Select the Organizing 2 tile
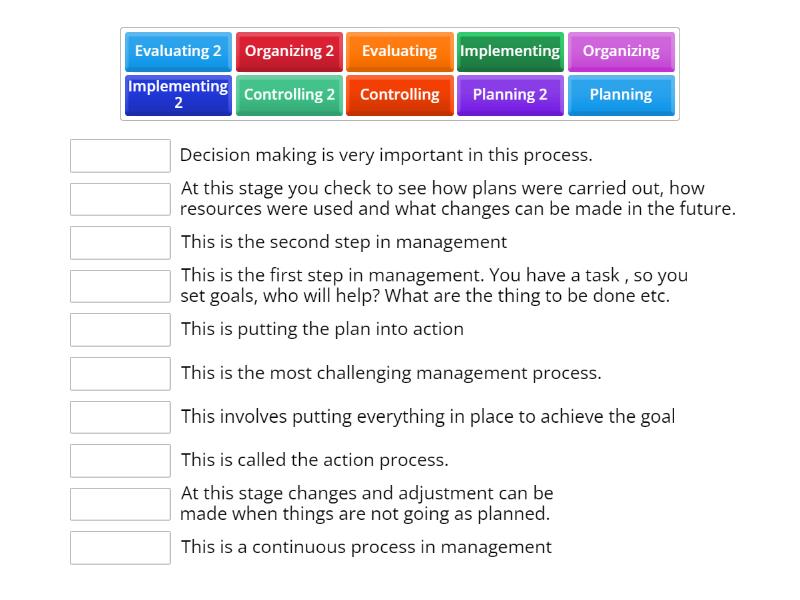The width and height of the screenshot is (800, 600). [x=288, y=51]
